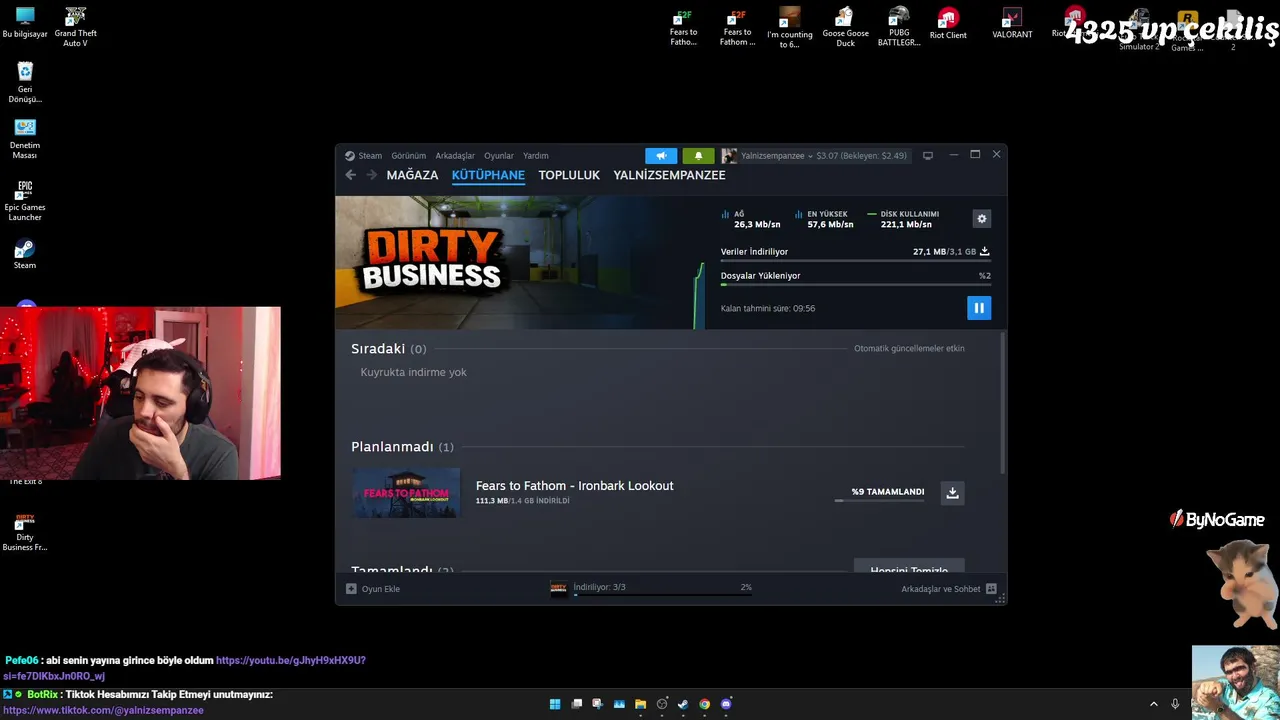Open Bu bilgisayar desktop icon
Viewport: 1280px width, 720px height.
pyautogui.click(x=25, y=23)
